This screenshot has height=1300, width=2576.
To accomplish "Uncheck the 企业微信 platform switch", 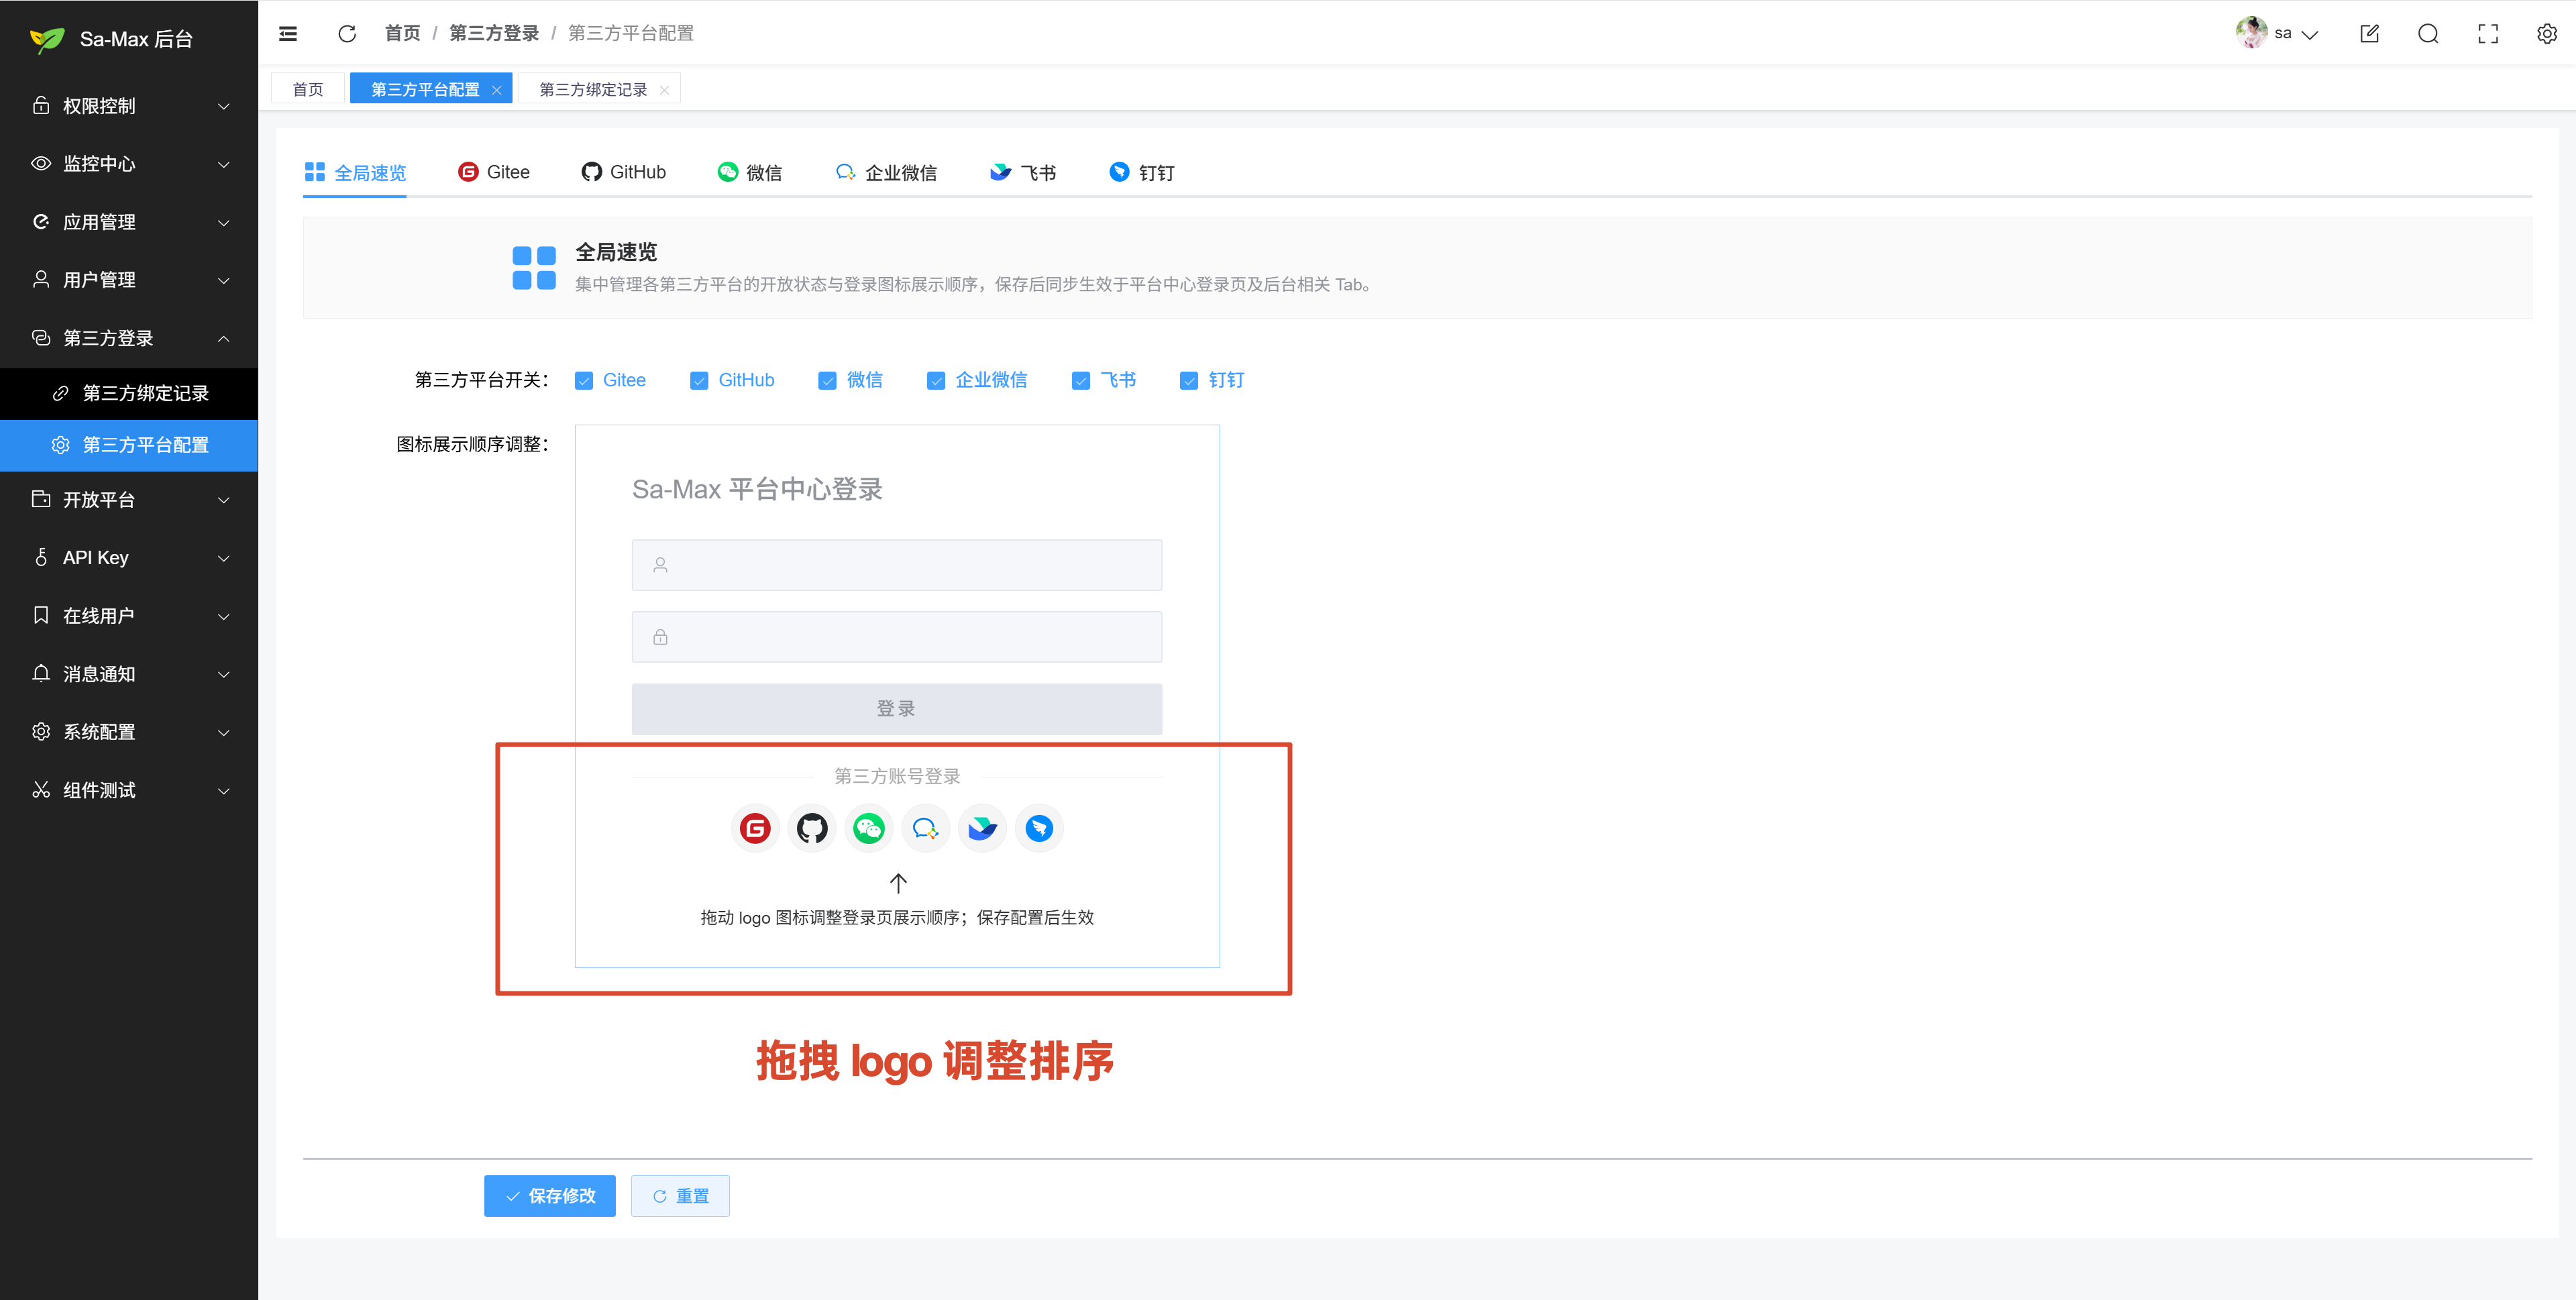I will coord(936,381).
